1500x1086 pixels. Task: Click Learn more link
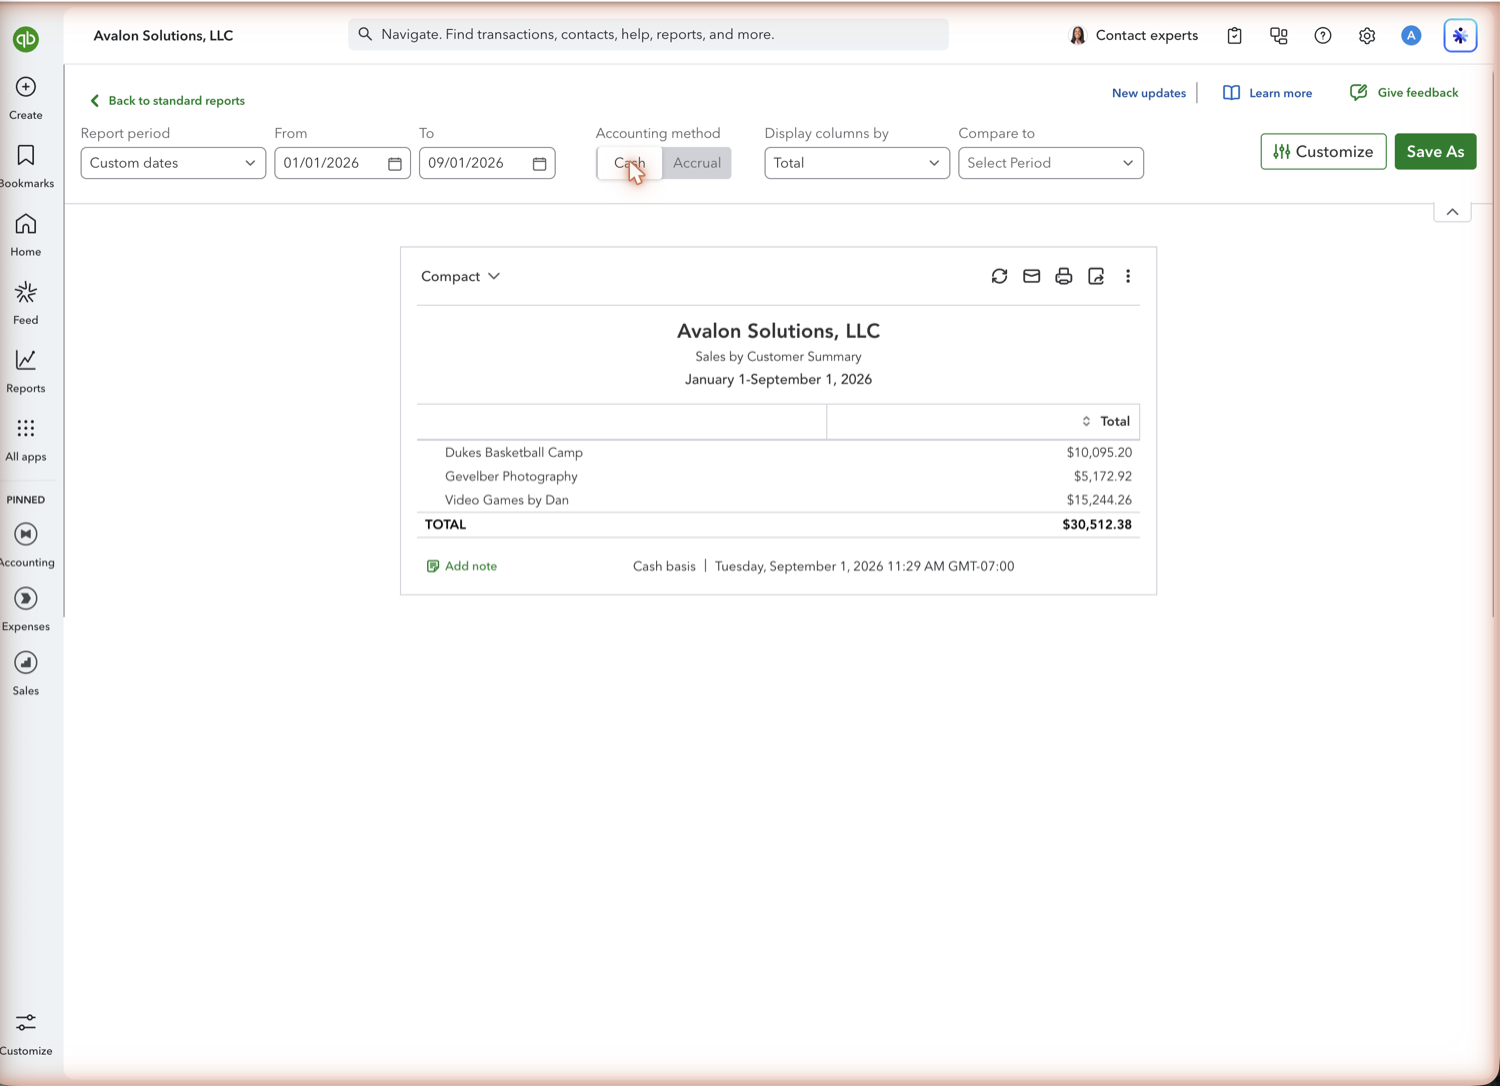pyautogui.click(x=1267, y=93)
